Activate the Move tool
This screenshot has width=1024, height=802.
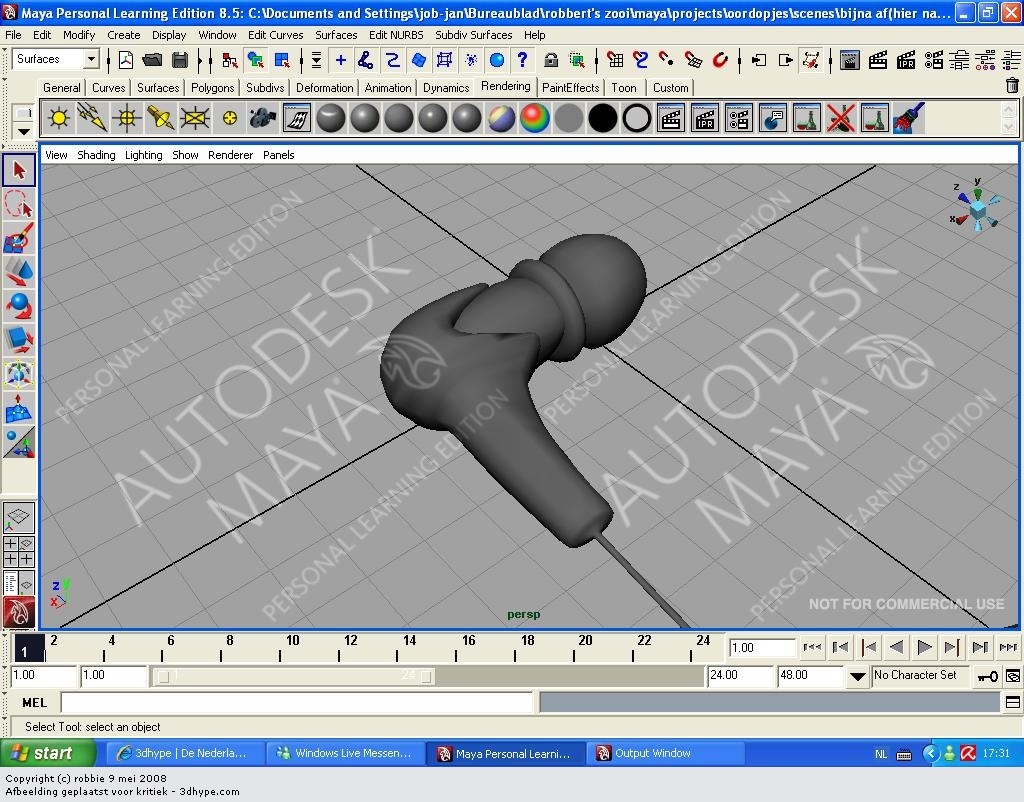tap(19, 272)
